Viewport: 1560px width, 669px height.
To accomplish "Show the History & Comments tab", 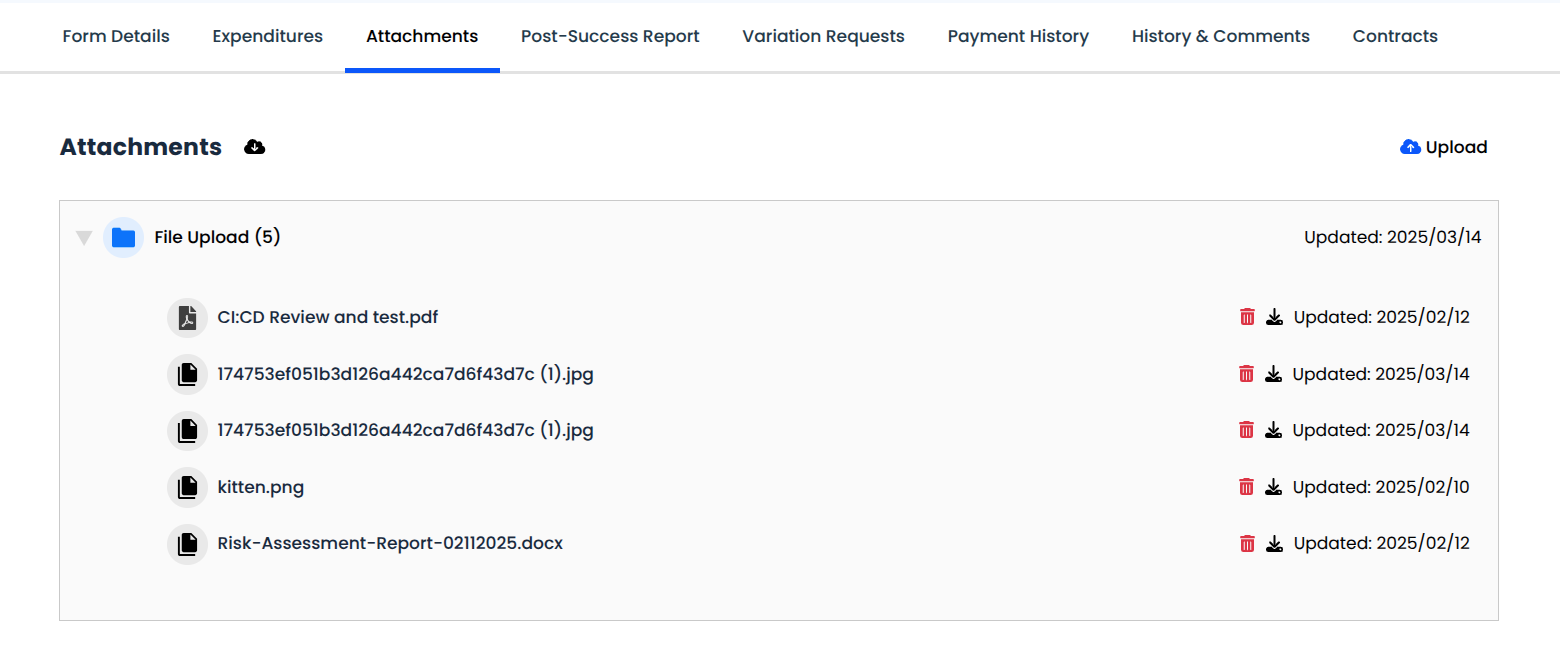I will tap(1220, 36).
